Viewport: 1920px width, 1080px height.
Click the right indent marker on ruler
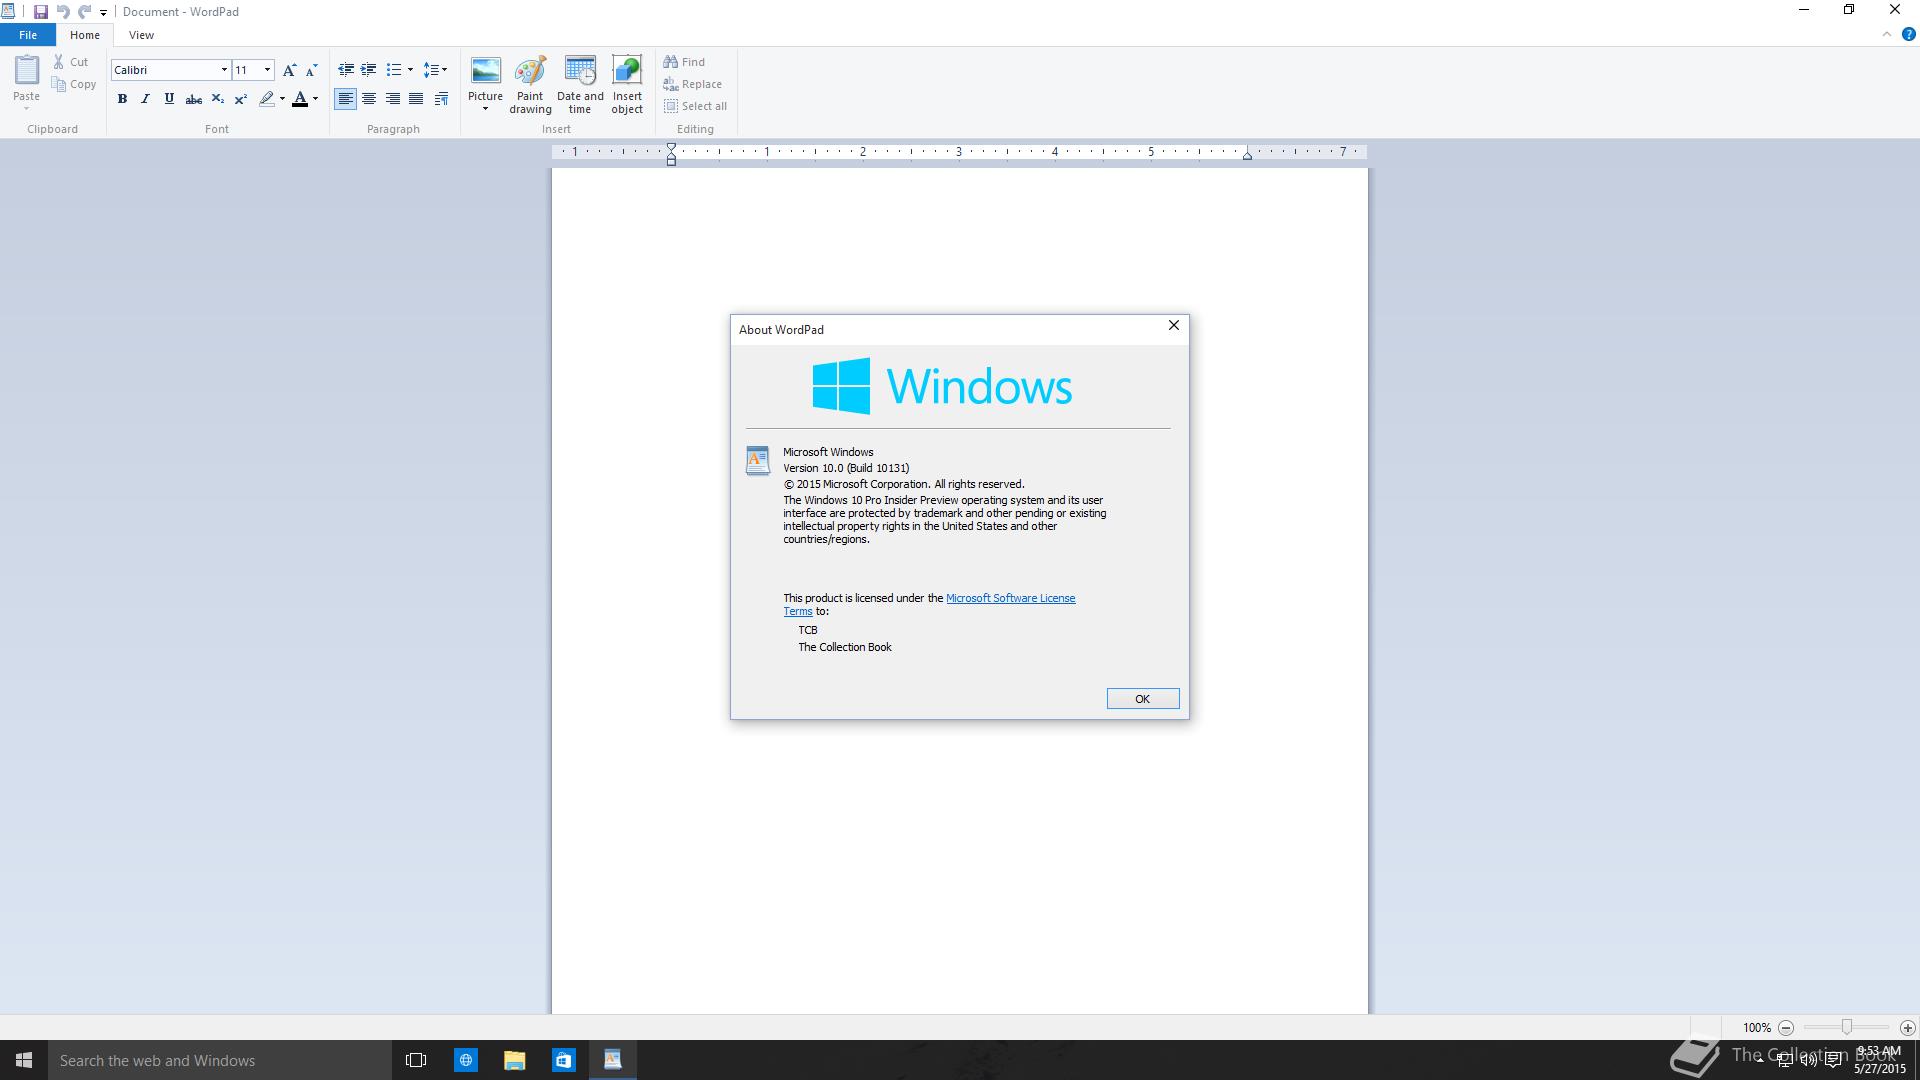pyautogui.click(x=1247, y=155)
